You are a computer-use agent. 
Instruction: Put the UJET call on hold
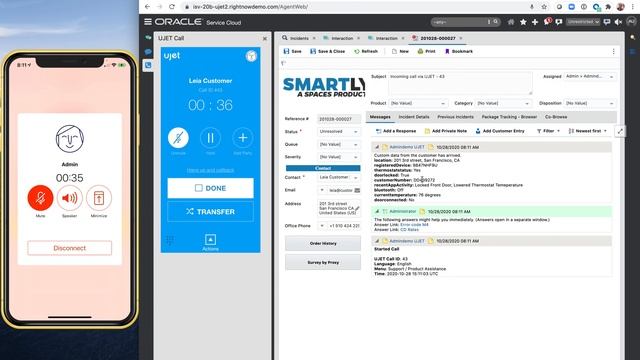pyautogui.click(x=210, y=138)
